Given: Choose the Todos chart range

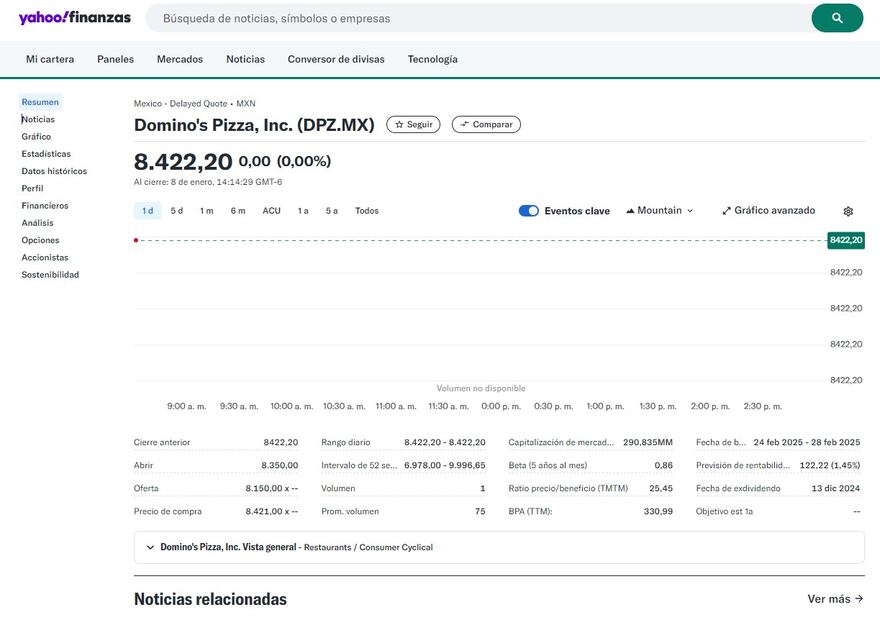Looking at the screenshot, I should coord(367,211).
